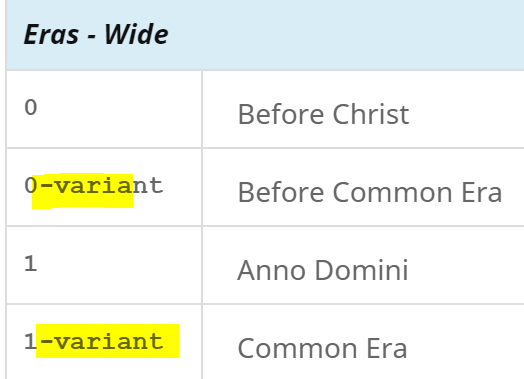Image resolution: width=524 pixels, height=379 pixels.
Task: Click "Common" in the Before Common Era row
Action: click(x=393, y=193)
